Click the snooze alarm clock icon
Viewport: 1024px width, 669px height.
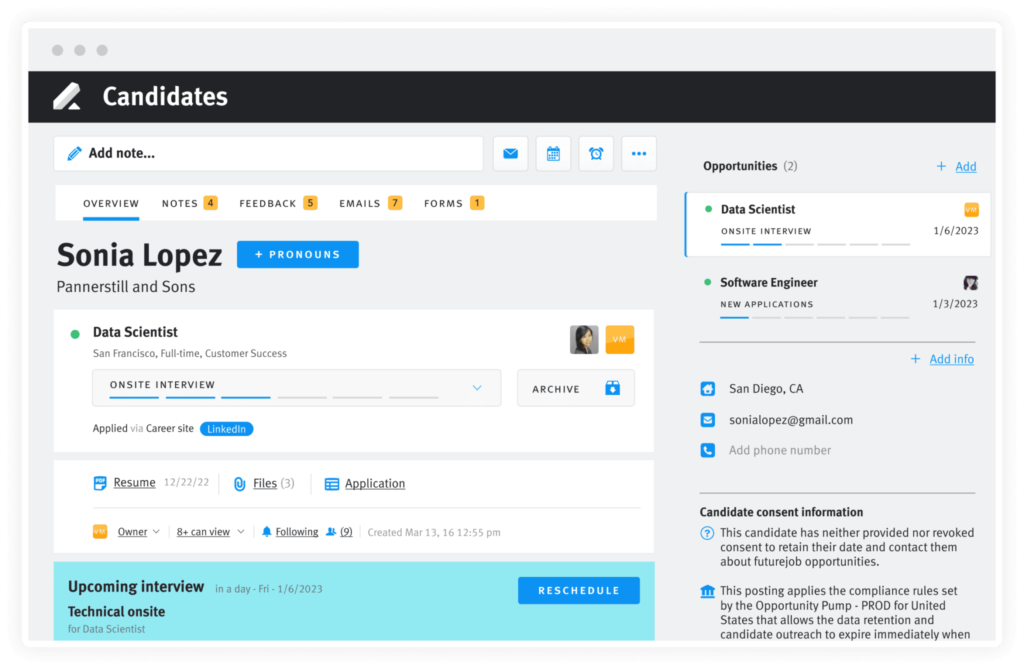(x=596, y=154)
